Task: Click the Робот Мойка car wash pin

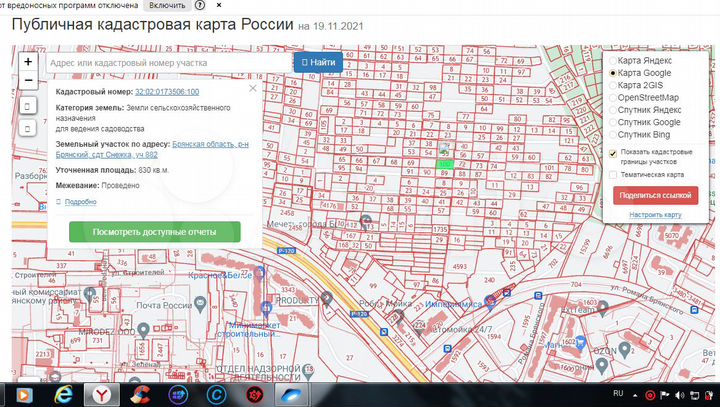Action: pos(398,316)
